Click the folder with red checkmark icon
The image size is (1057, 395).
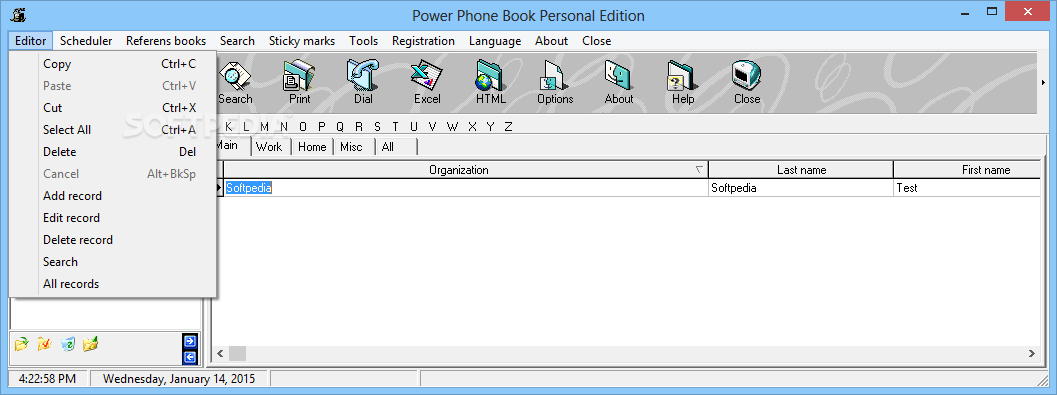[x=44, y=344]
